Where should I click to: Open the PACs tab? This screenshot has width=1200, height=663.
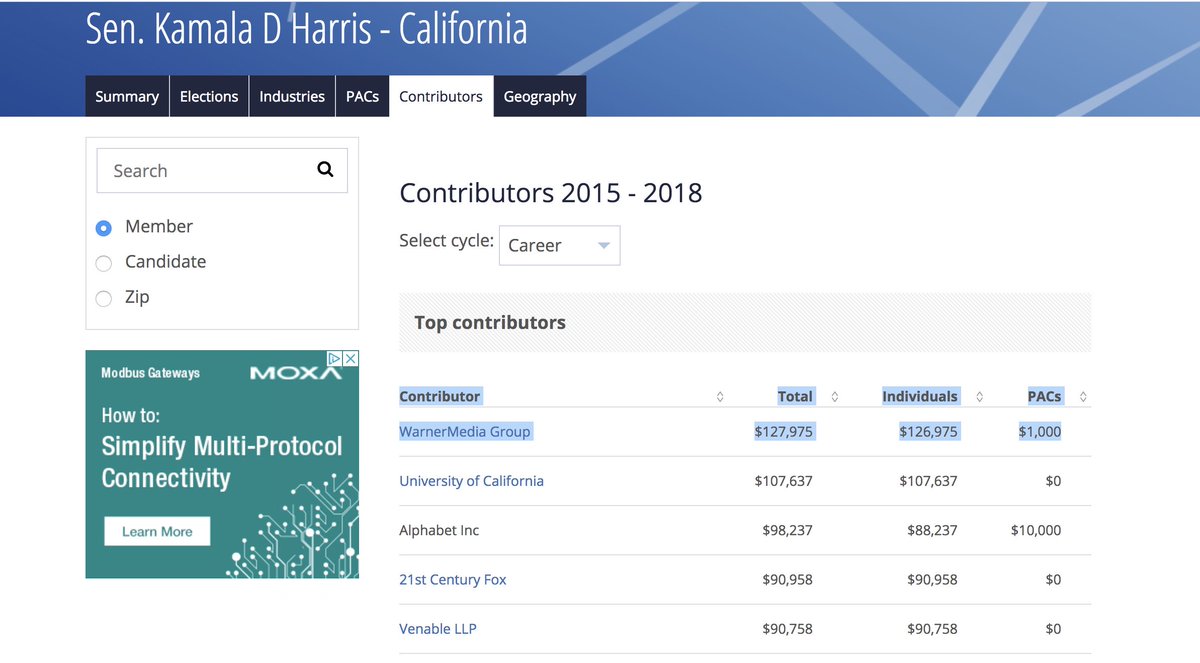(362, 96)
